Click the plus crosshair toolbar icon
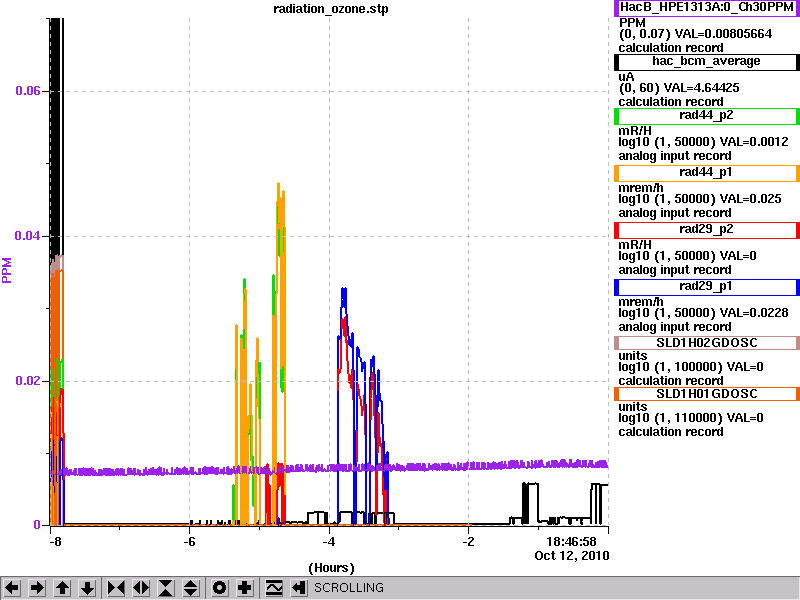800x600 pixels. tap(244, 588)
